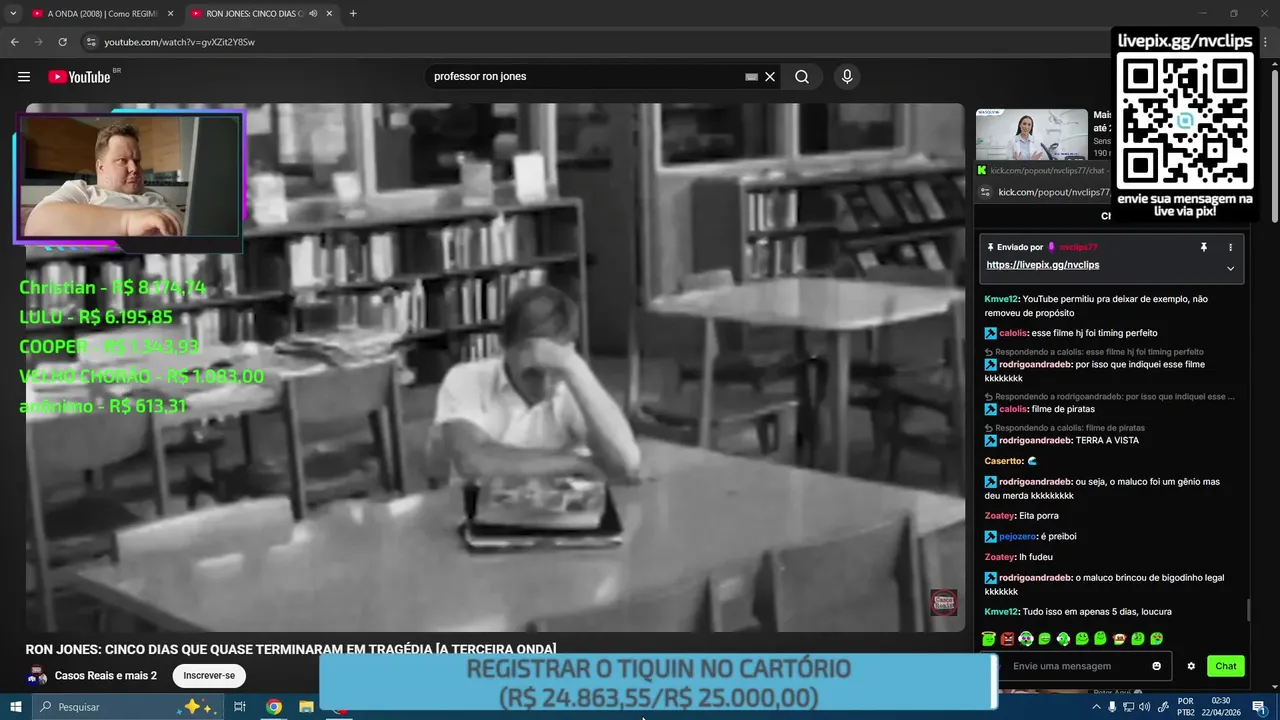Open site info icon beside youtube.com URL

(91, 42)
